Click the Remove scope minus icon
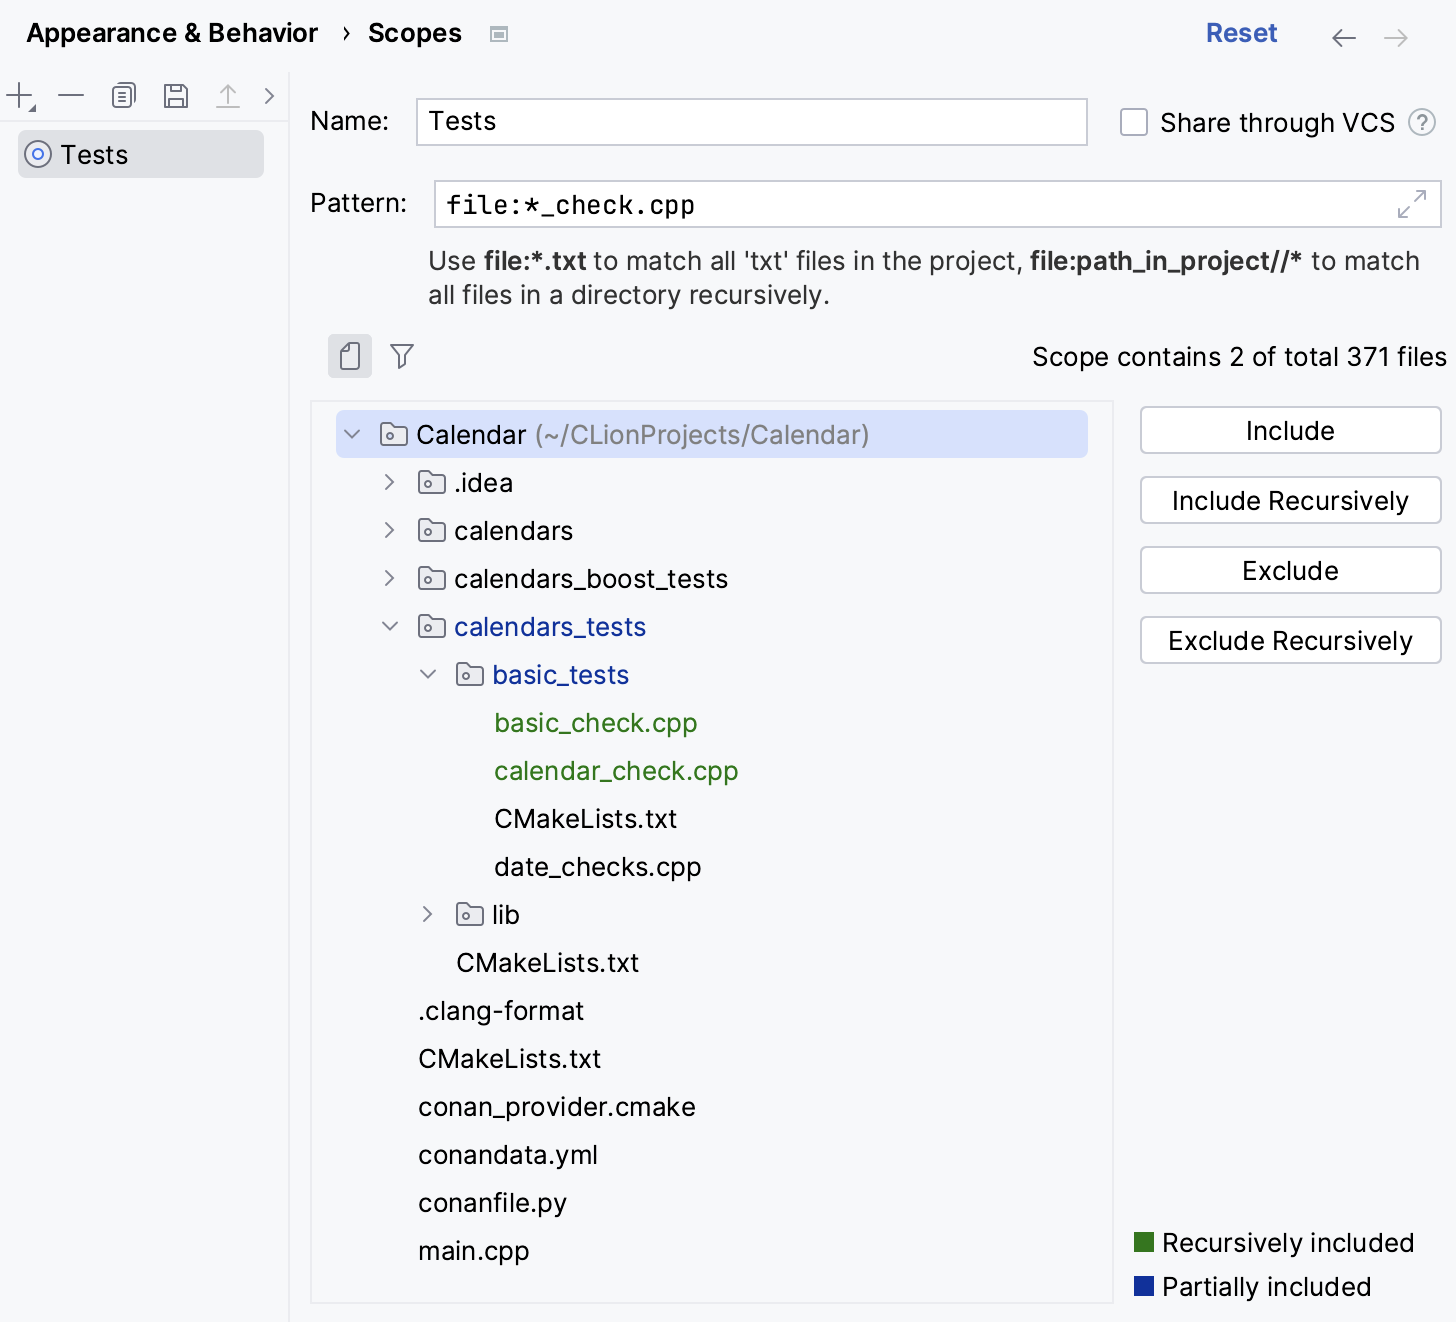This screenshot has width=1456, height=1322. [71, 96]
